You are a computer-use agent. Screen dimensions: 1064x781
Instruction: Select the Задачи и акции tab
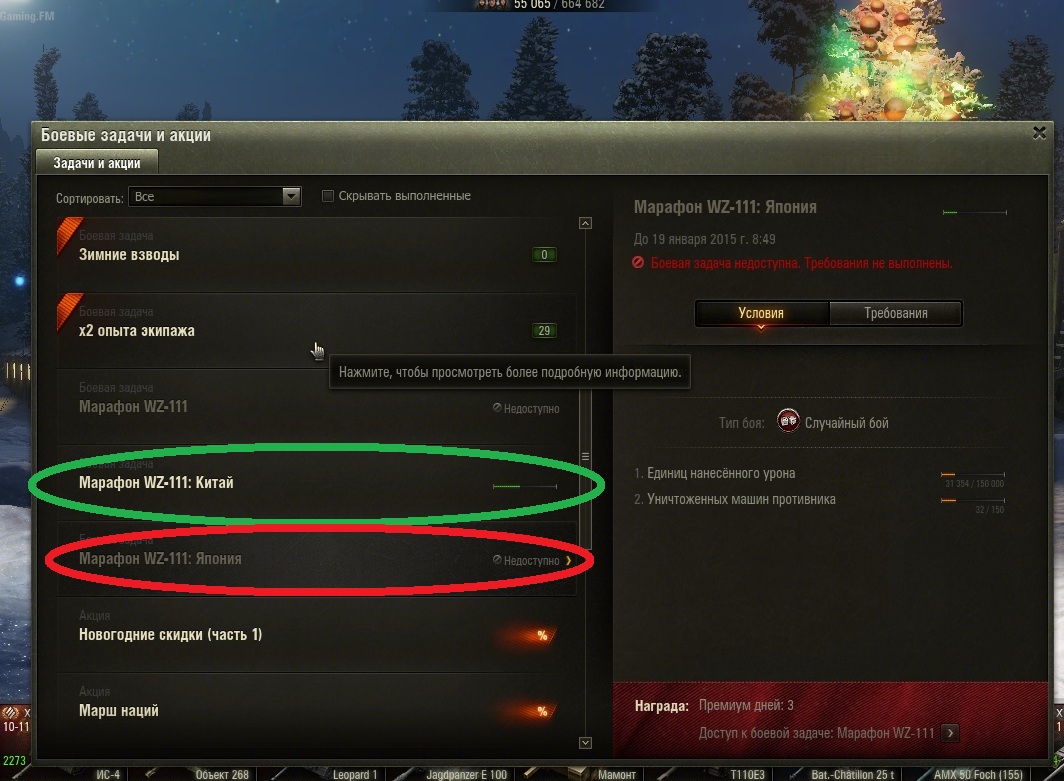[97, 163]
